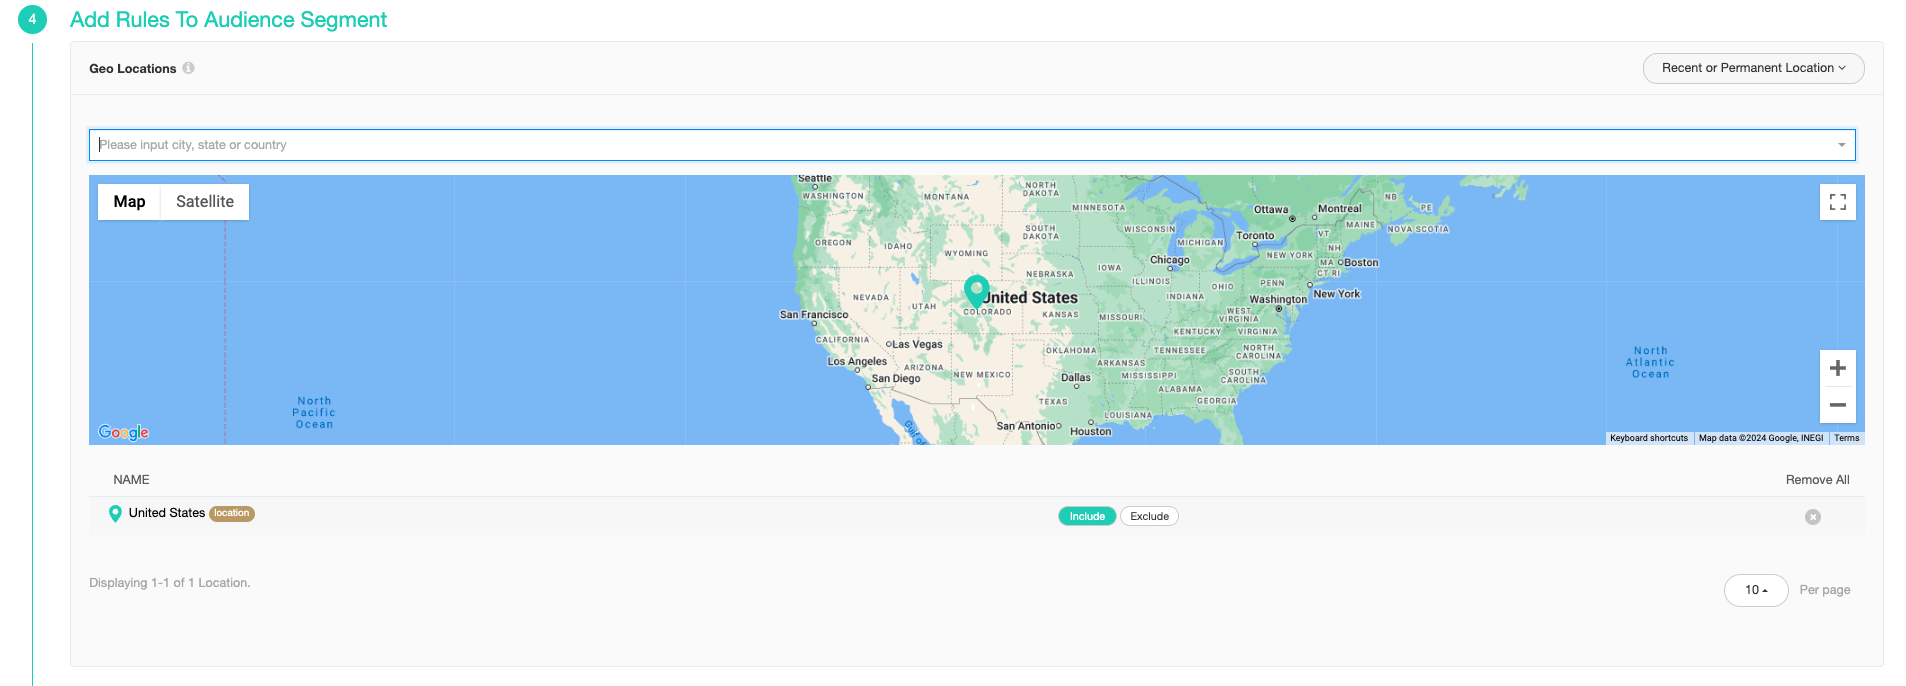Click the location pin icon beside United States
Viewport: 1906px width, 686px height.
(115, 513)
